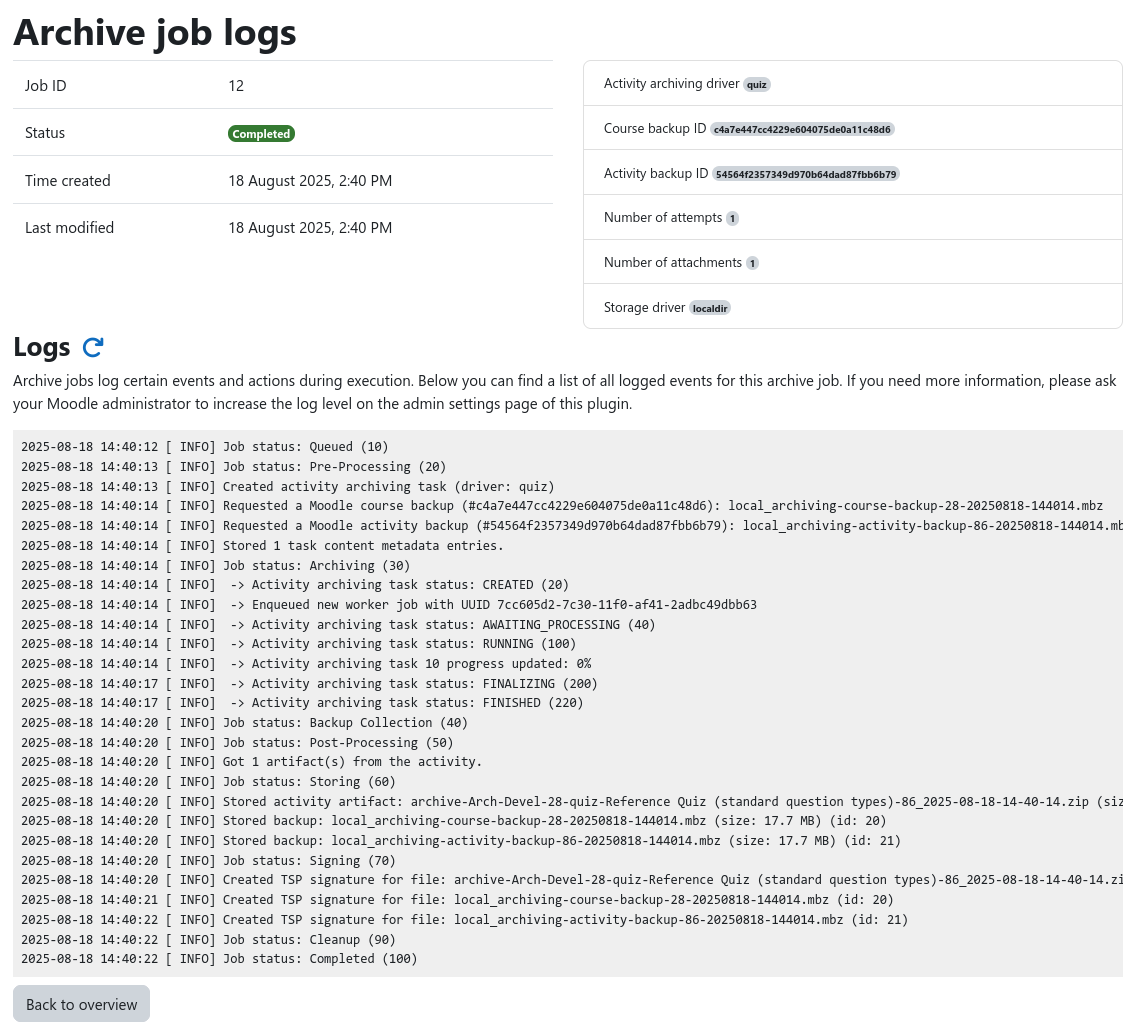
Task: Click log line Got 1 artifact(s) from the activity
Action: (x=252, y=761)
